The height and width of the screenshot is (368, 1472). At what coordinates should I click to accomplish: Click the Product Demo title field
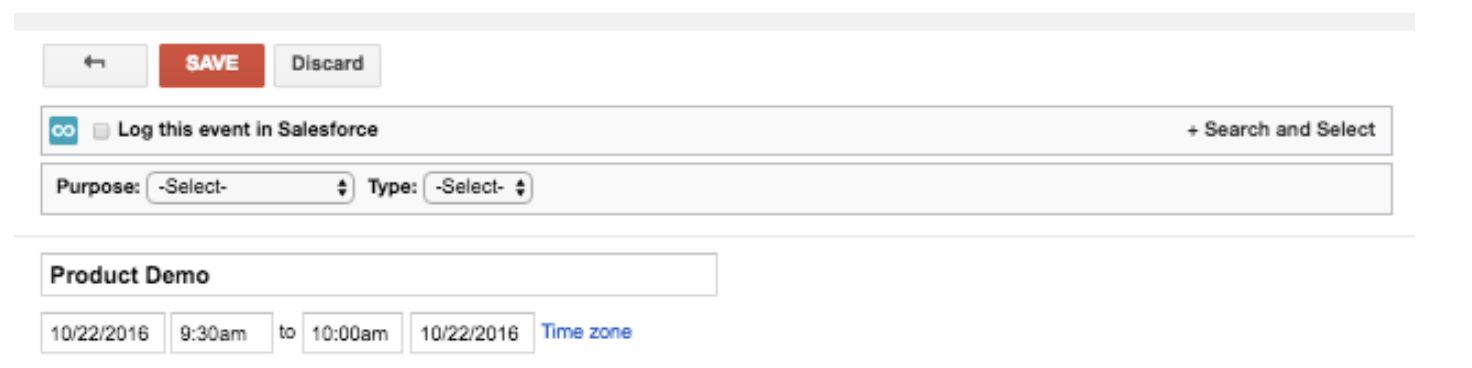(x=379, y=275)
